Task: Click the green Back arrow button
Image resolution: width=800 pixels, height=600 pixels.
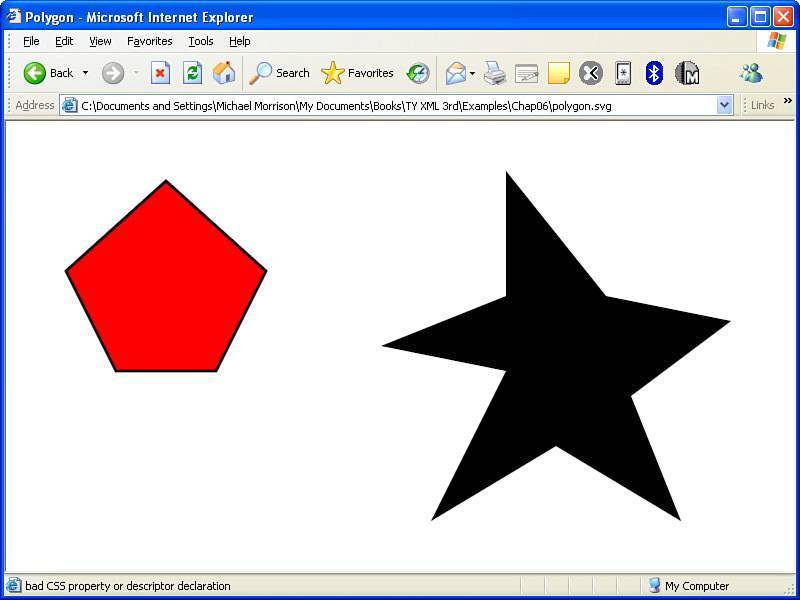Action: click(x=35, y=73)
